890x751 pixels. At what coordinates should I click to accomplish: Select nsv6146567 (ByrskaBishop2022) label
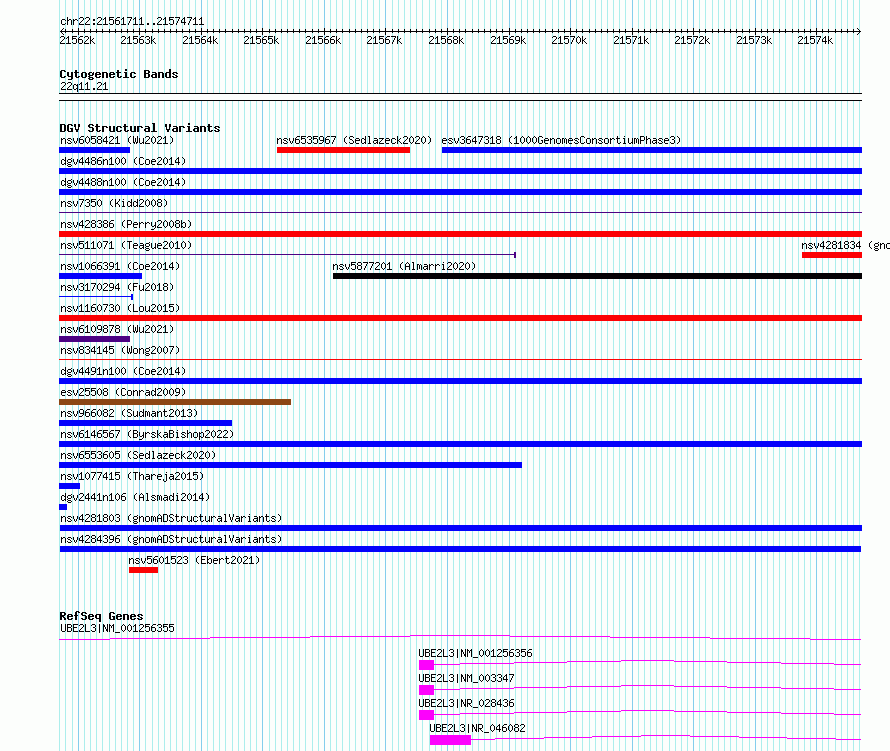[x=147, y=434]
